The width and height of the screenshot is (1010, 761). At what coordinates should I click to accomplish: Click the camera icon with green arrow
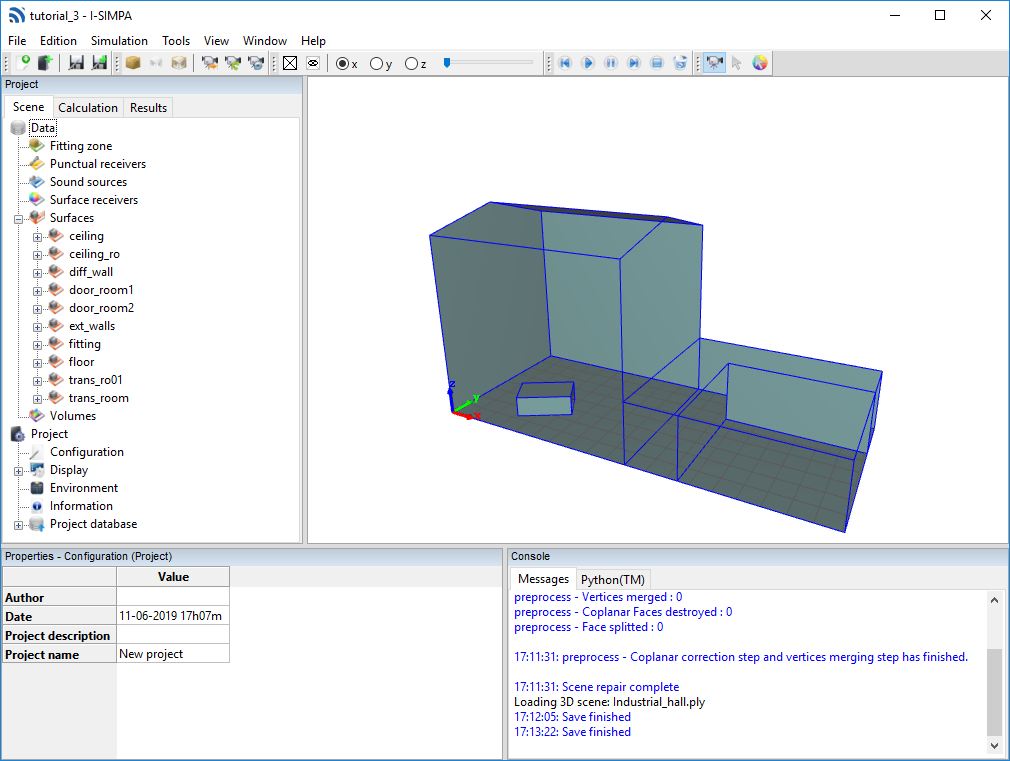point(233,63)
